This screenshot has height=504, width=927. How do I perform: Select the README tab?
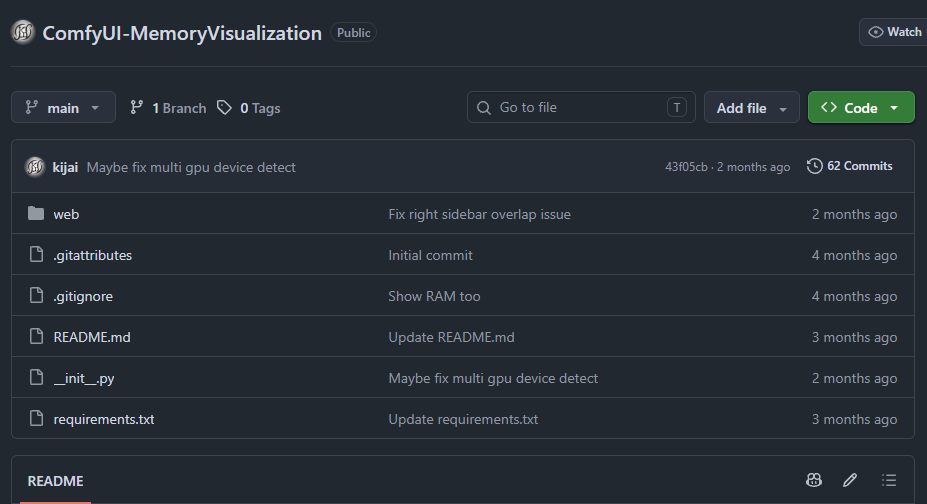tap(56, 481)
